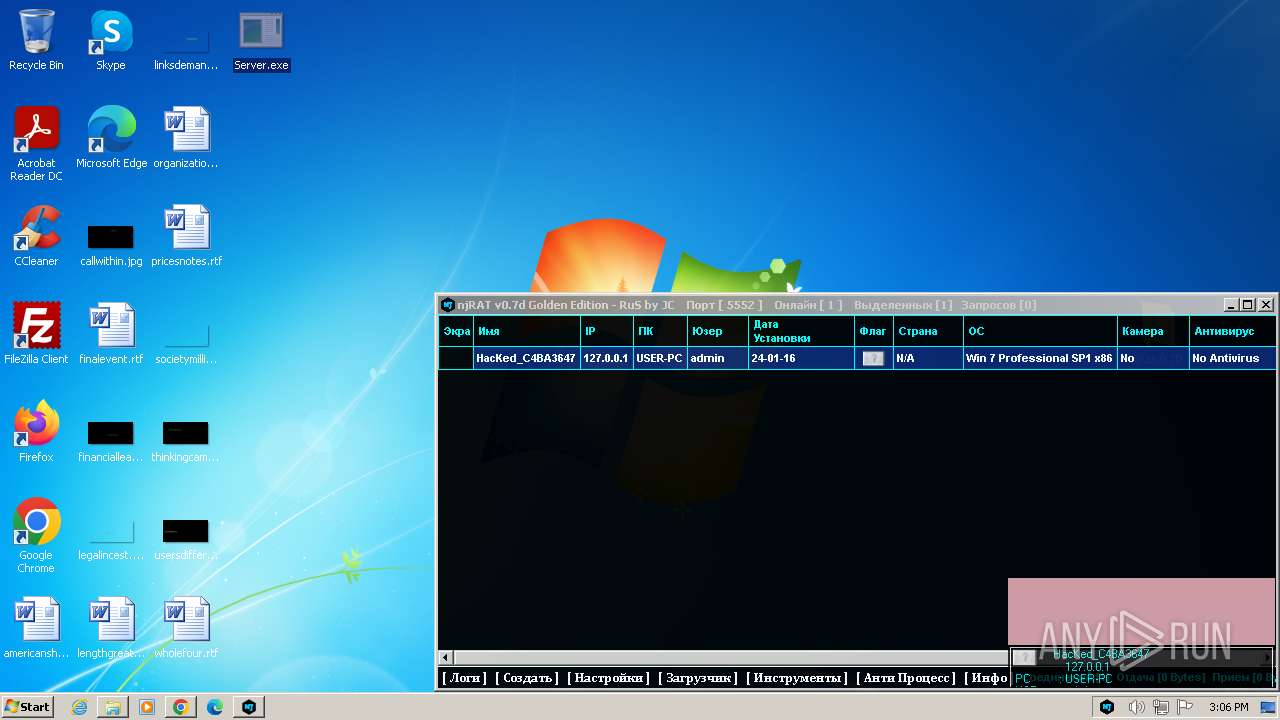1280x720 pixels.
Task: Select pricesnotes.rtf document
Action: coord(186,236)
